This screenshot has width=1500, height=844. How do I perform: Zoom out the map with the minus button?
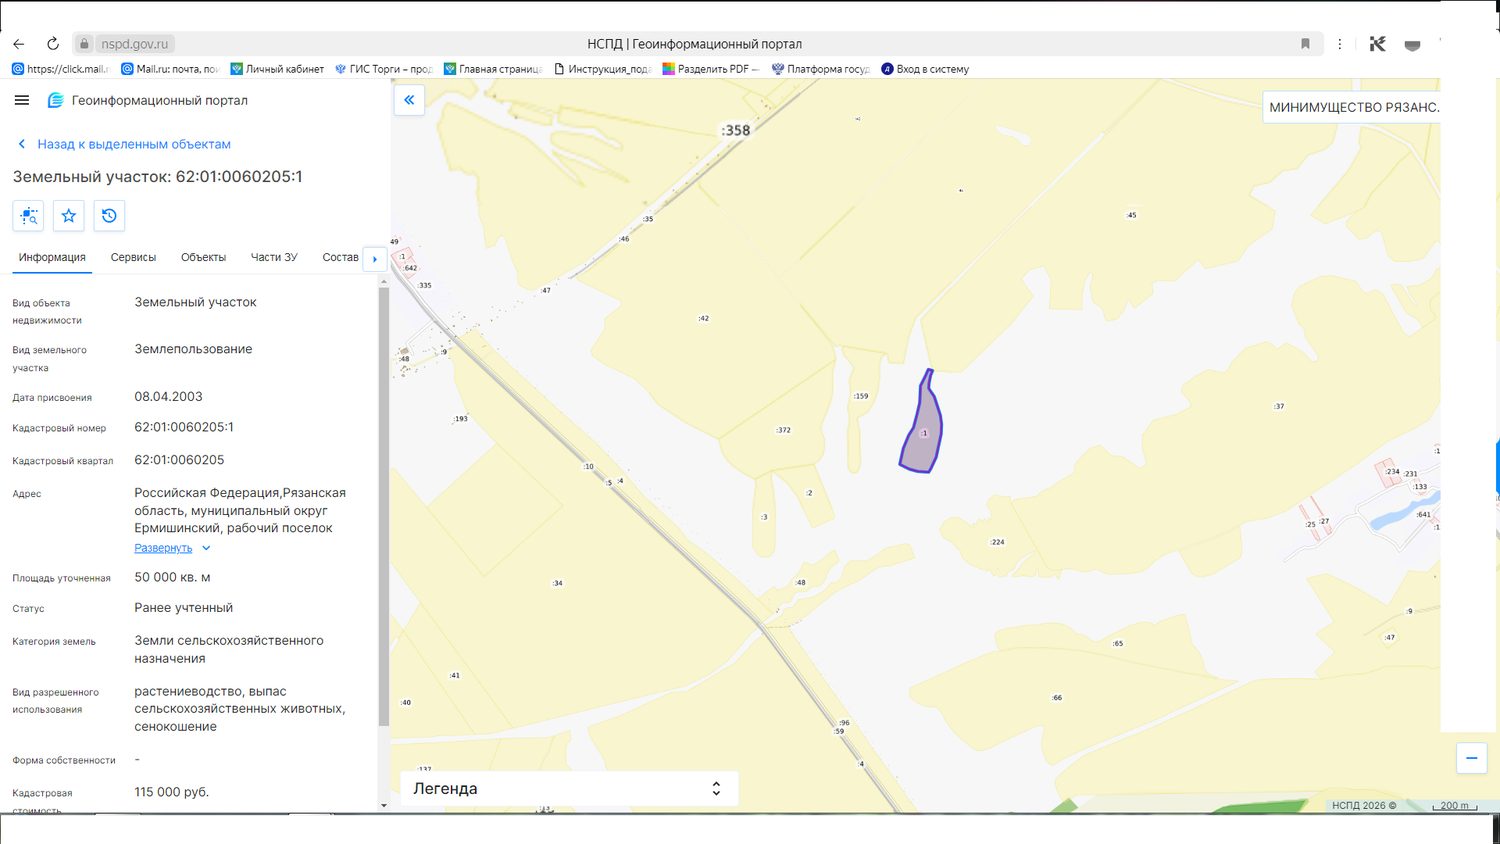coord(1472,758)
